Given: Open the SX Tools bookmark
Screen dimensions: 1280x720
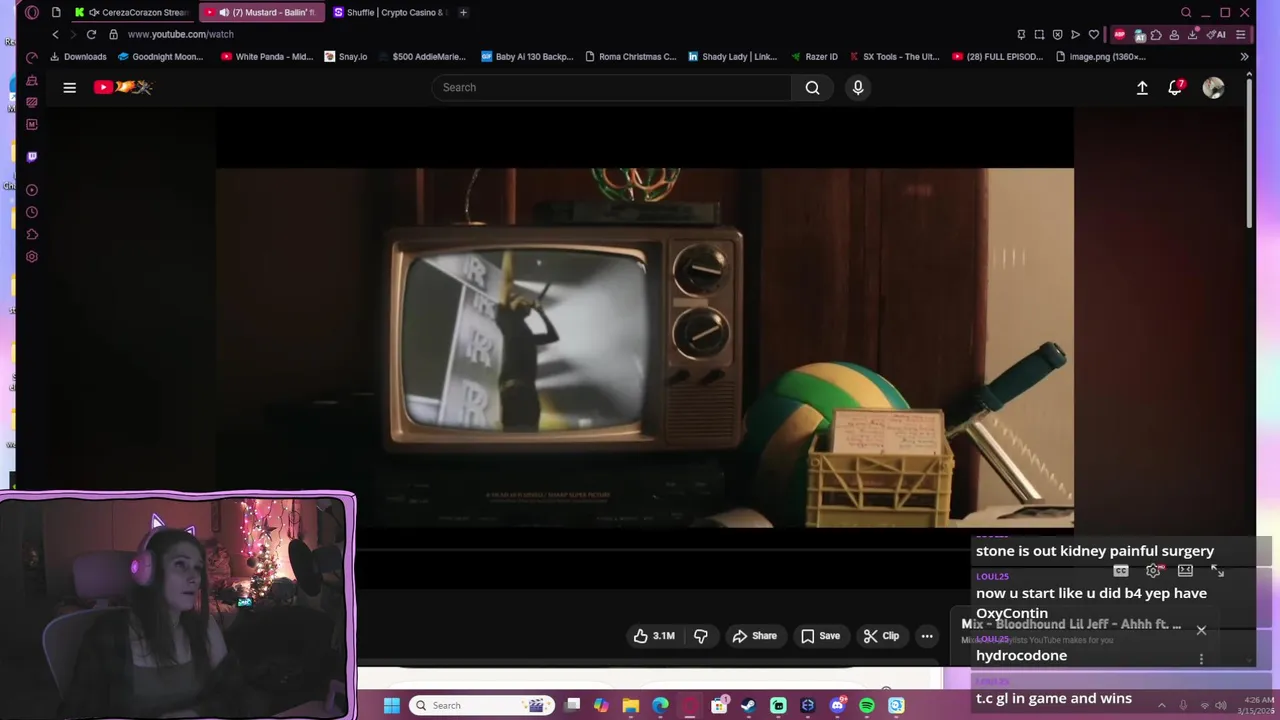Looking at the screenshot, I should coord(895,57).
